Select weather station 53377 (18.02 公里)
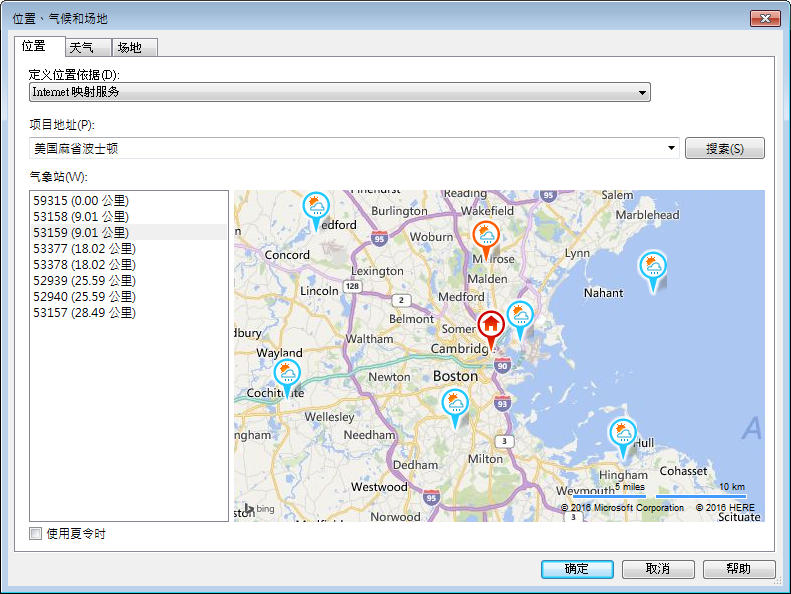The width and height of the screenshot is (791, 594). click(x=129, y=249)
